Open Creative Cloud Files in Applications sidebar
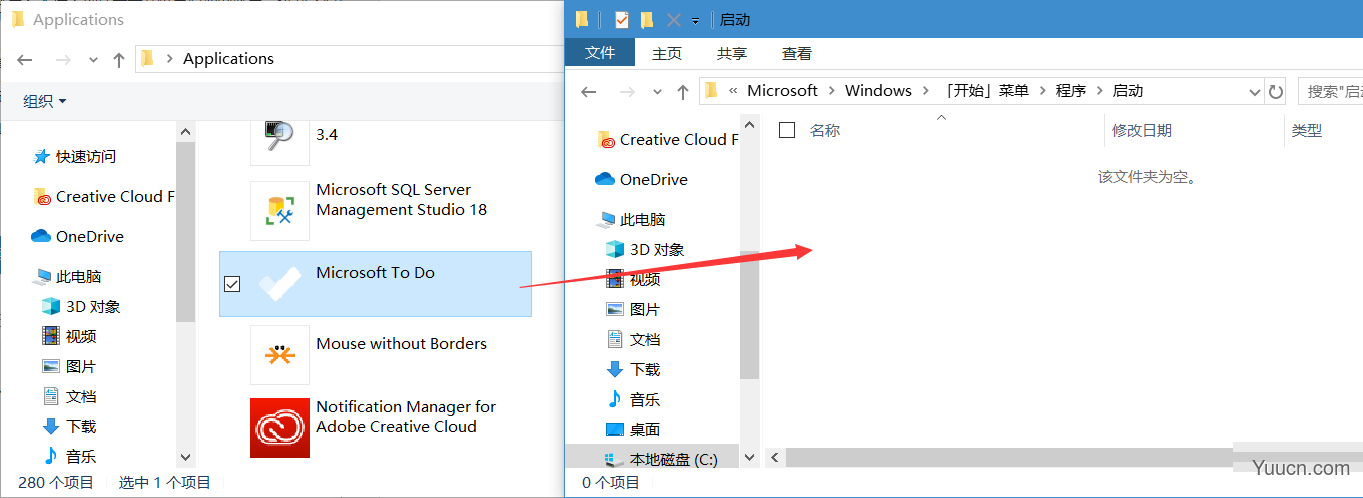Screen dimensions: 1363x498 click(x=103, y=197)
